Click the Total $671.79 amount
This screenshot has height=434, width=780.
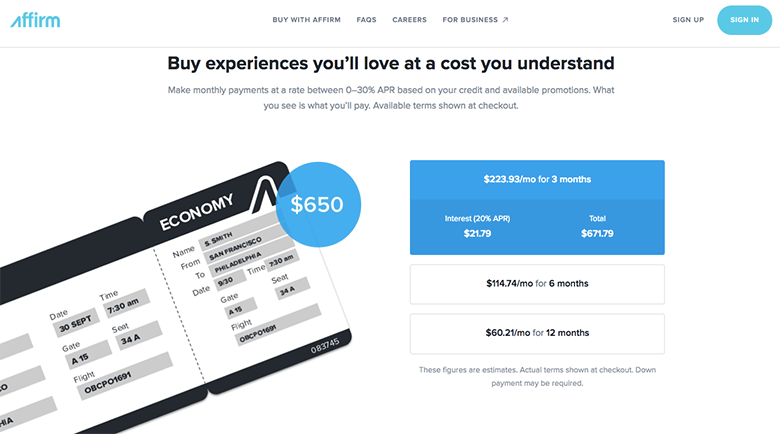597,226
